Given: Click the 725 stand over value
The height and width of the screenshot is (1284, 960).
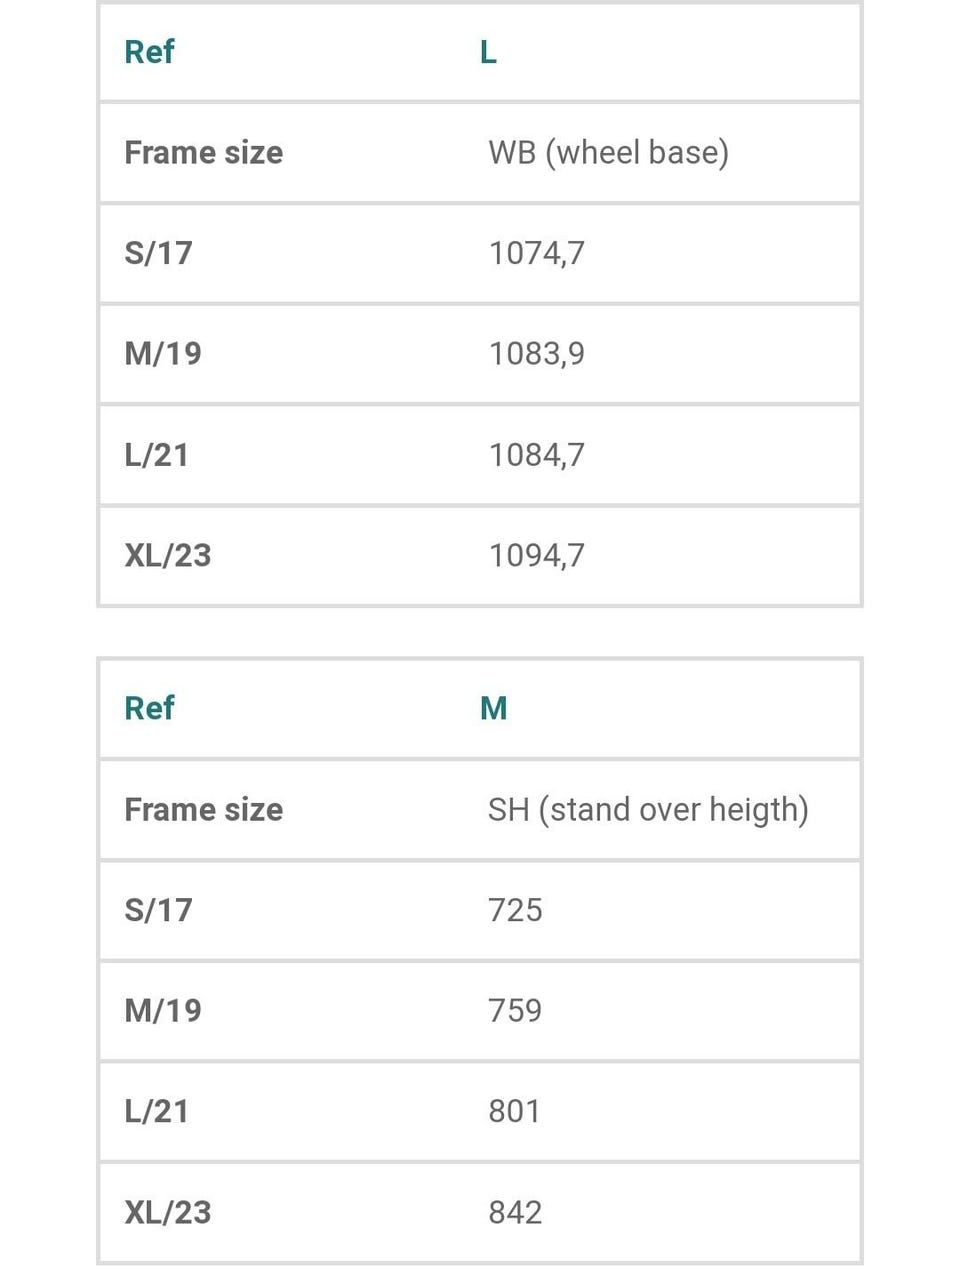Looking at the screenshot, I should 515,911.
